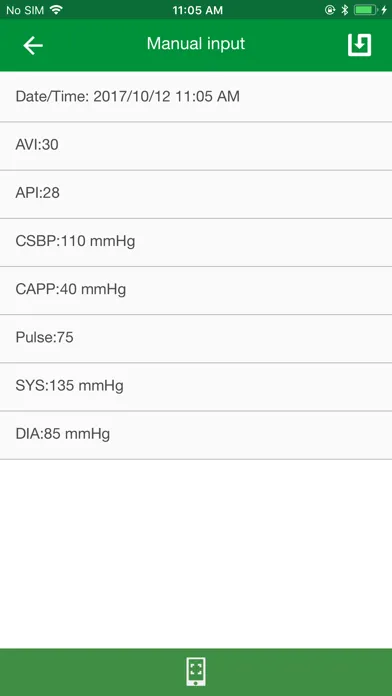The height and width of the screenshot is (696, 392).
Task: Change the DIA:85 mmHg entry
Action: click(x=196, y=435)
